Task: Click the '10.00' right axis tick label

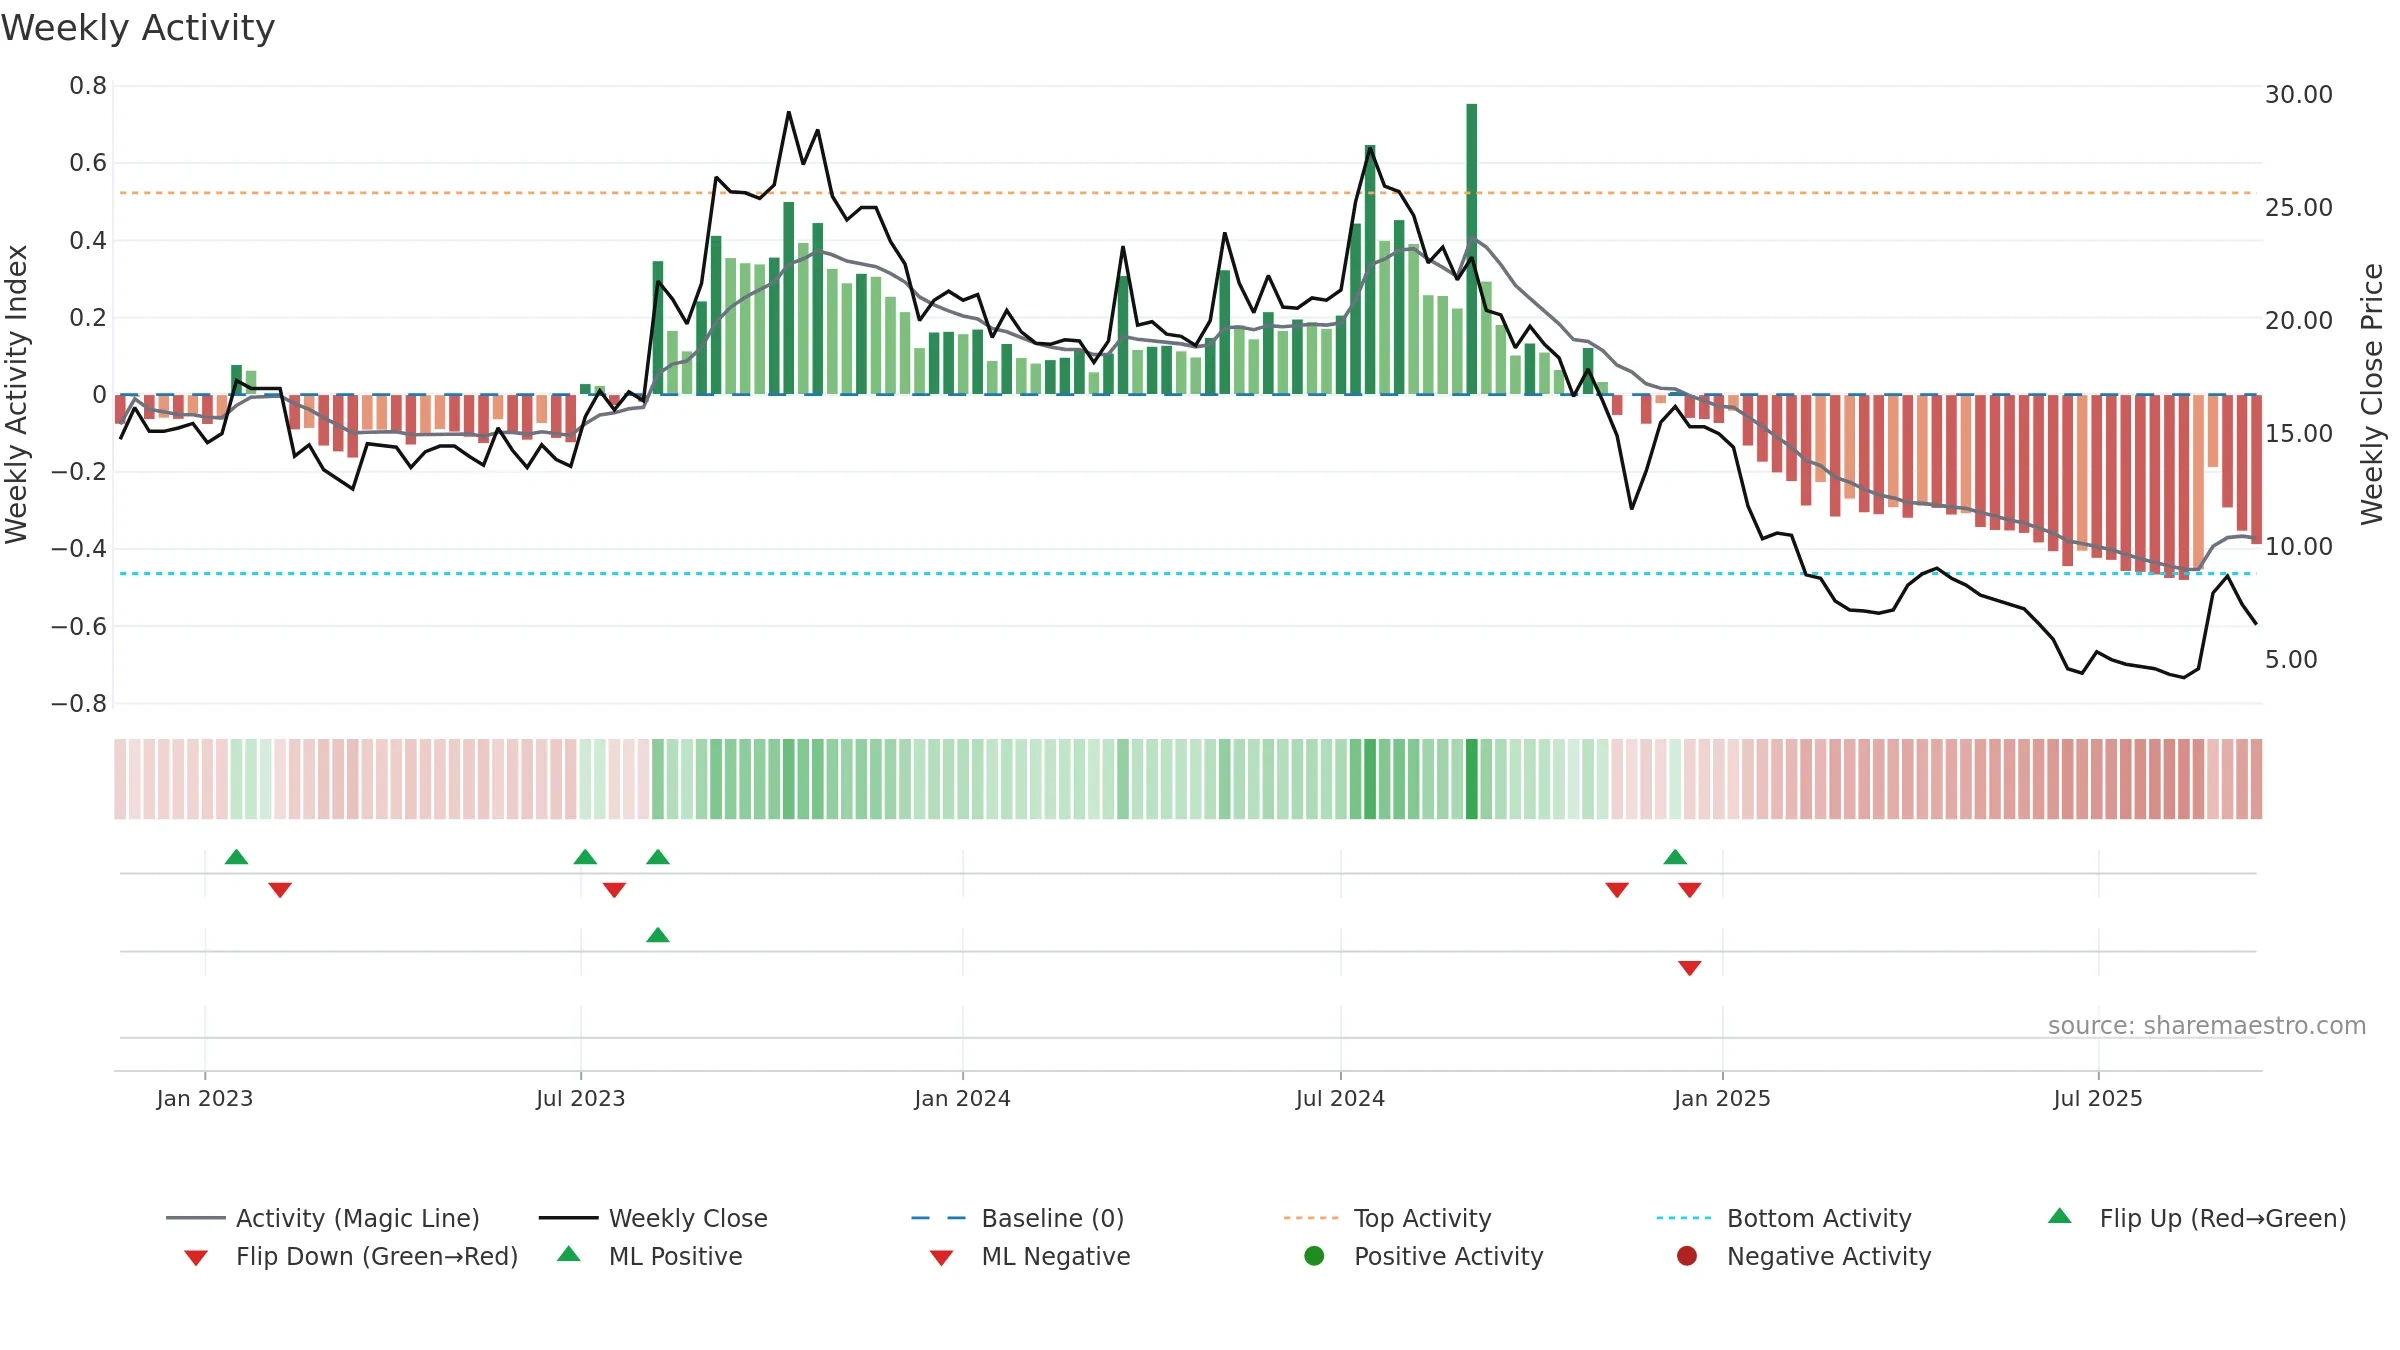Action: [2299, 547]
